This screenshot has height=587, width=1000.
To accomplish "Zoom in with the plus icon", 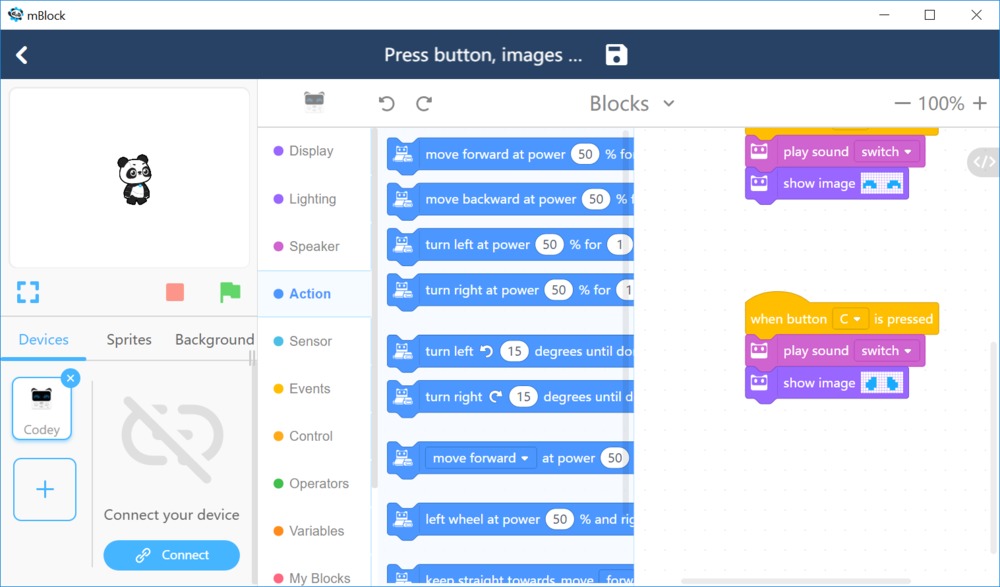I will [980, 103].
